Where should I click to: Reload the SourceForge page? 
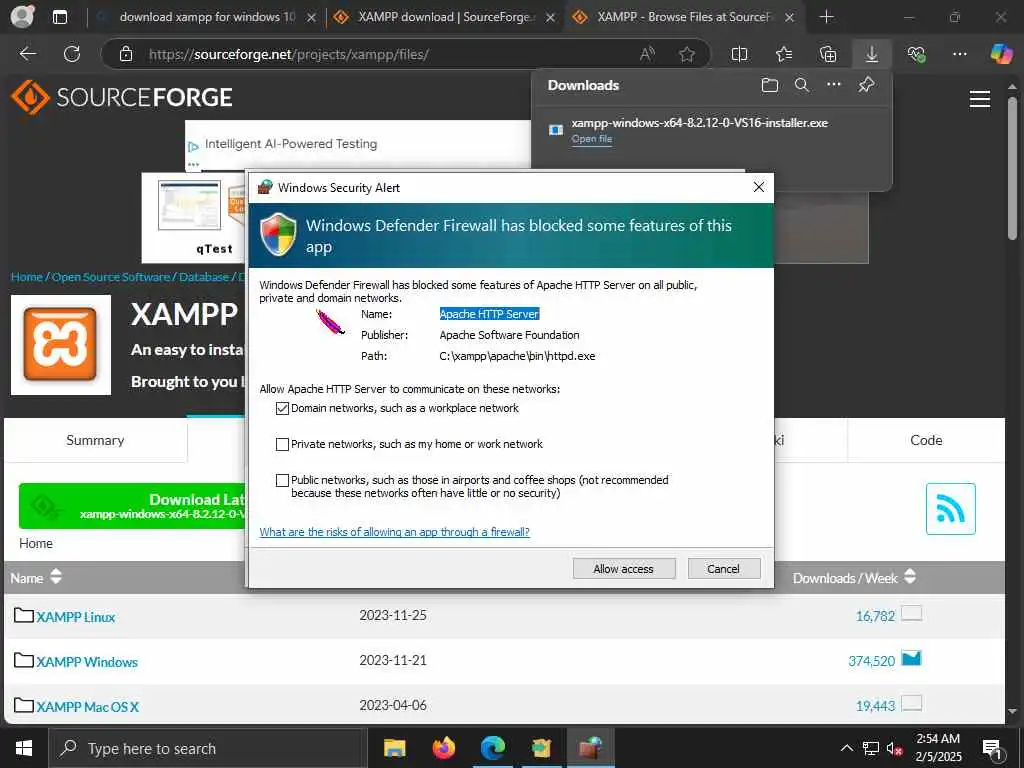pos(72,54)
